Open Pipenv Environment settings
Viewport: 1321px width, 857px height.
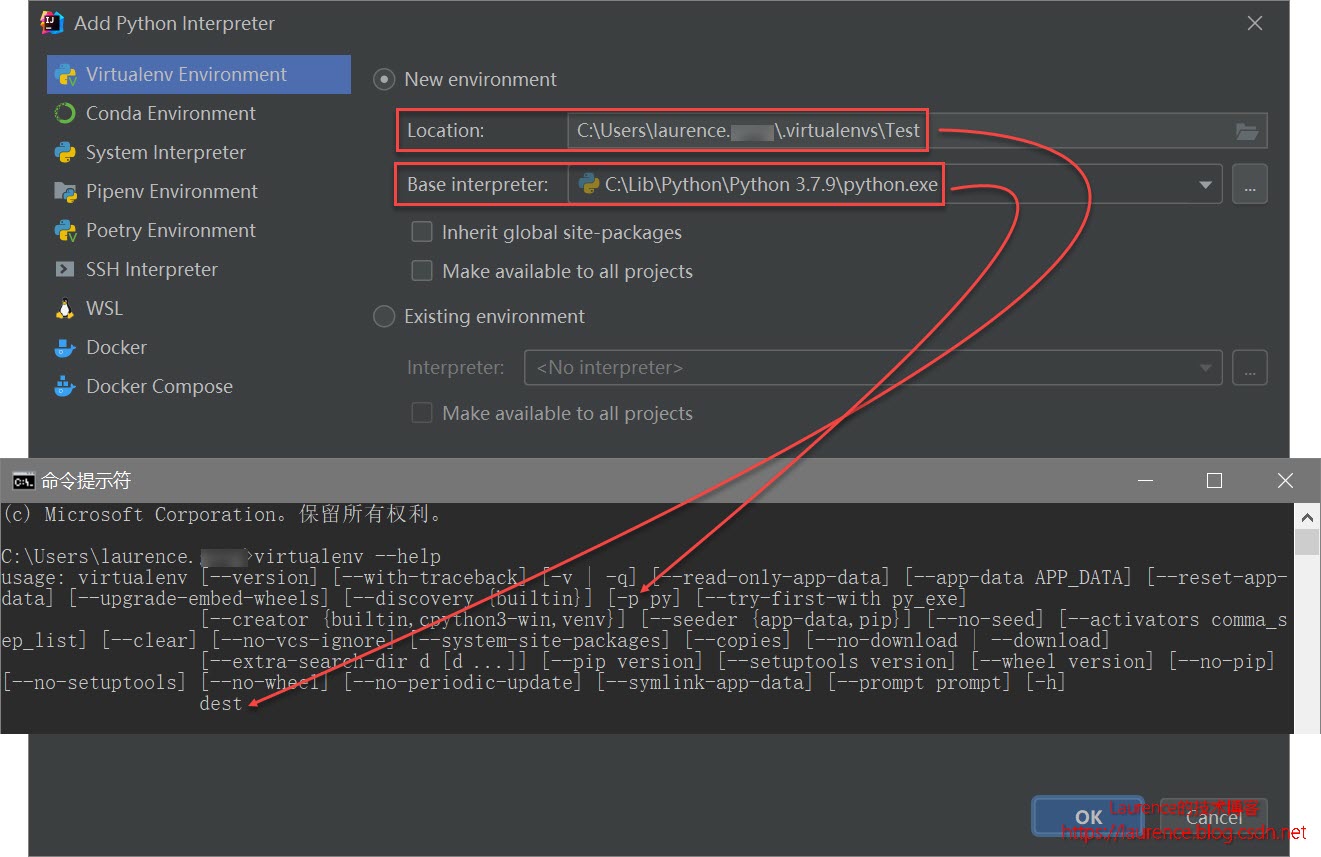(x=199, y=192)
